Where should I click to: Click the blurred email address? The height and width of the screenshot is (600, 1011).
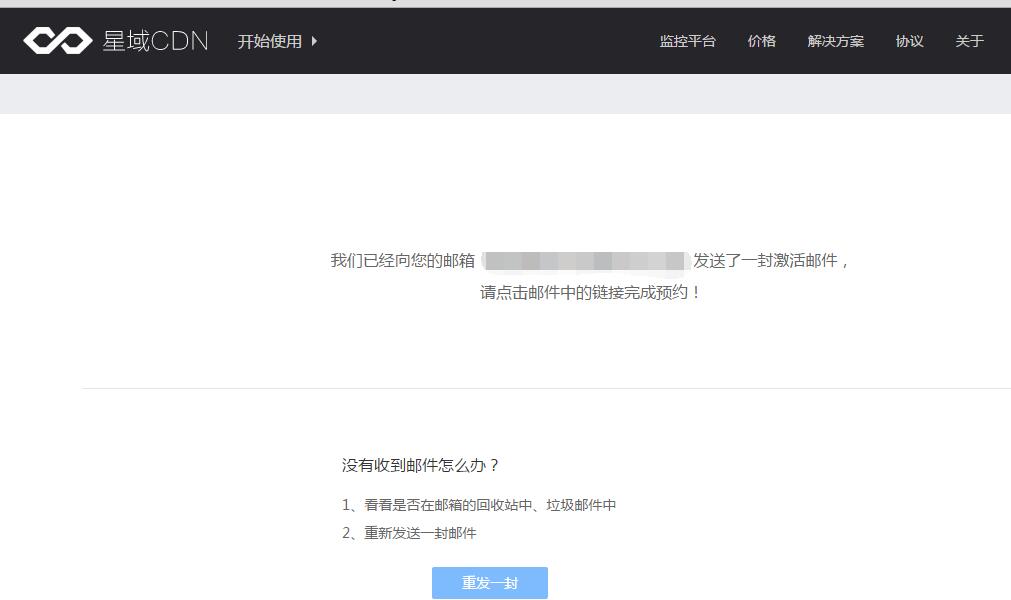(585, 261)
